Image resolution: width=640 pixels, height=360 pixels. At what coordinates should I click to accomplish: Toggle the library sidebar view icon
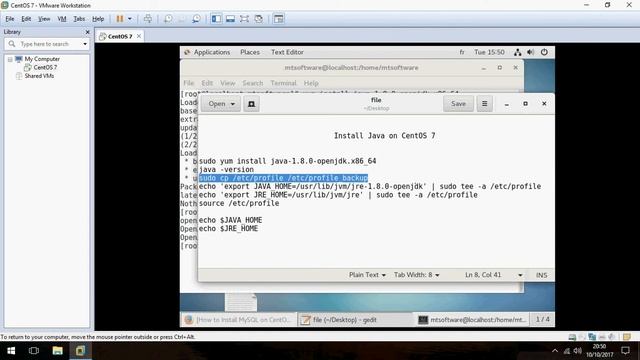click(x=216, y=19)
